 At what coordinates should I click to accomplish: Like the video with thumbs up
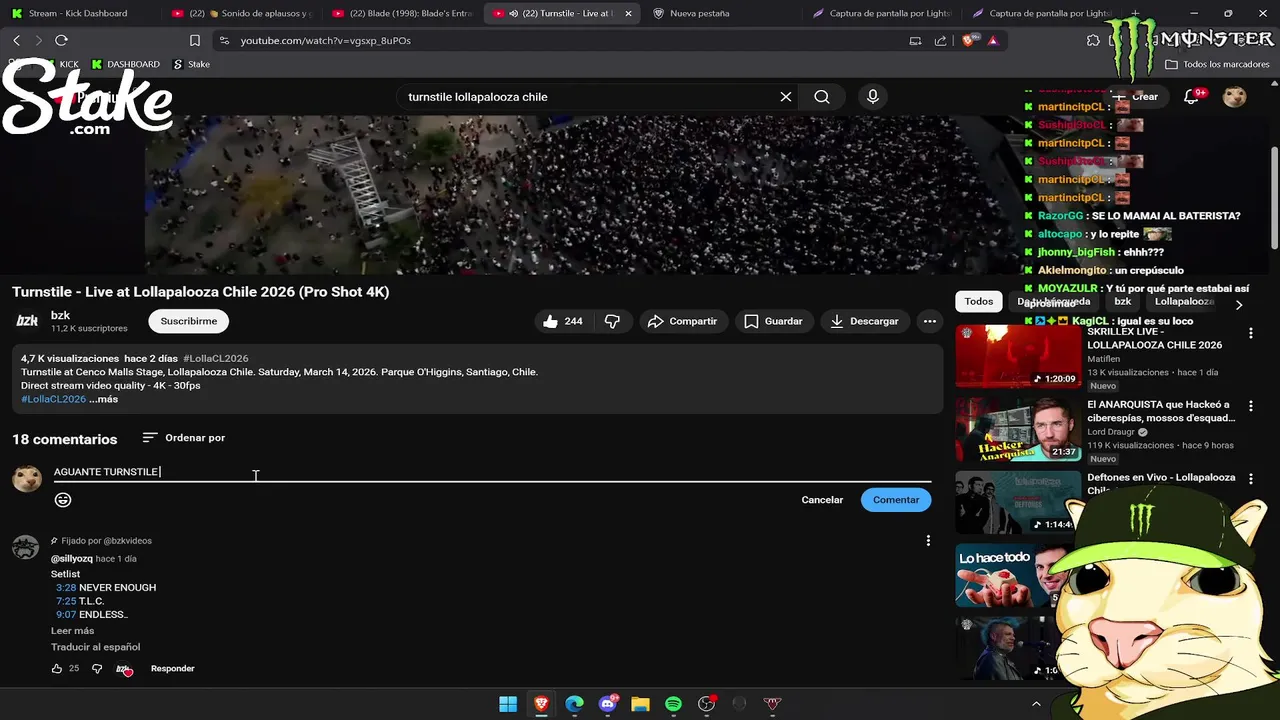562,321
